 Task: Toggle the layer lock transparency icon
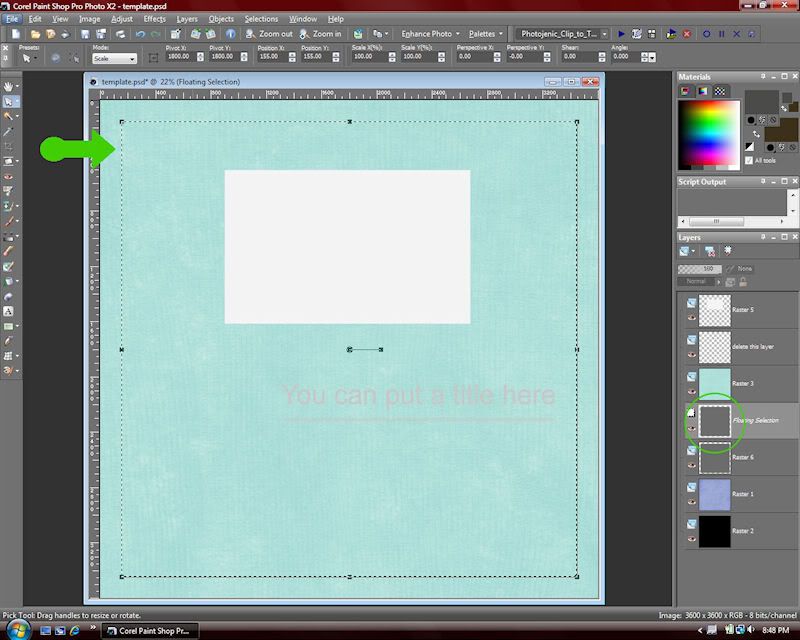point(743,282)
